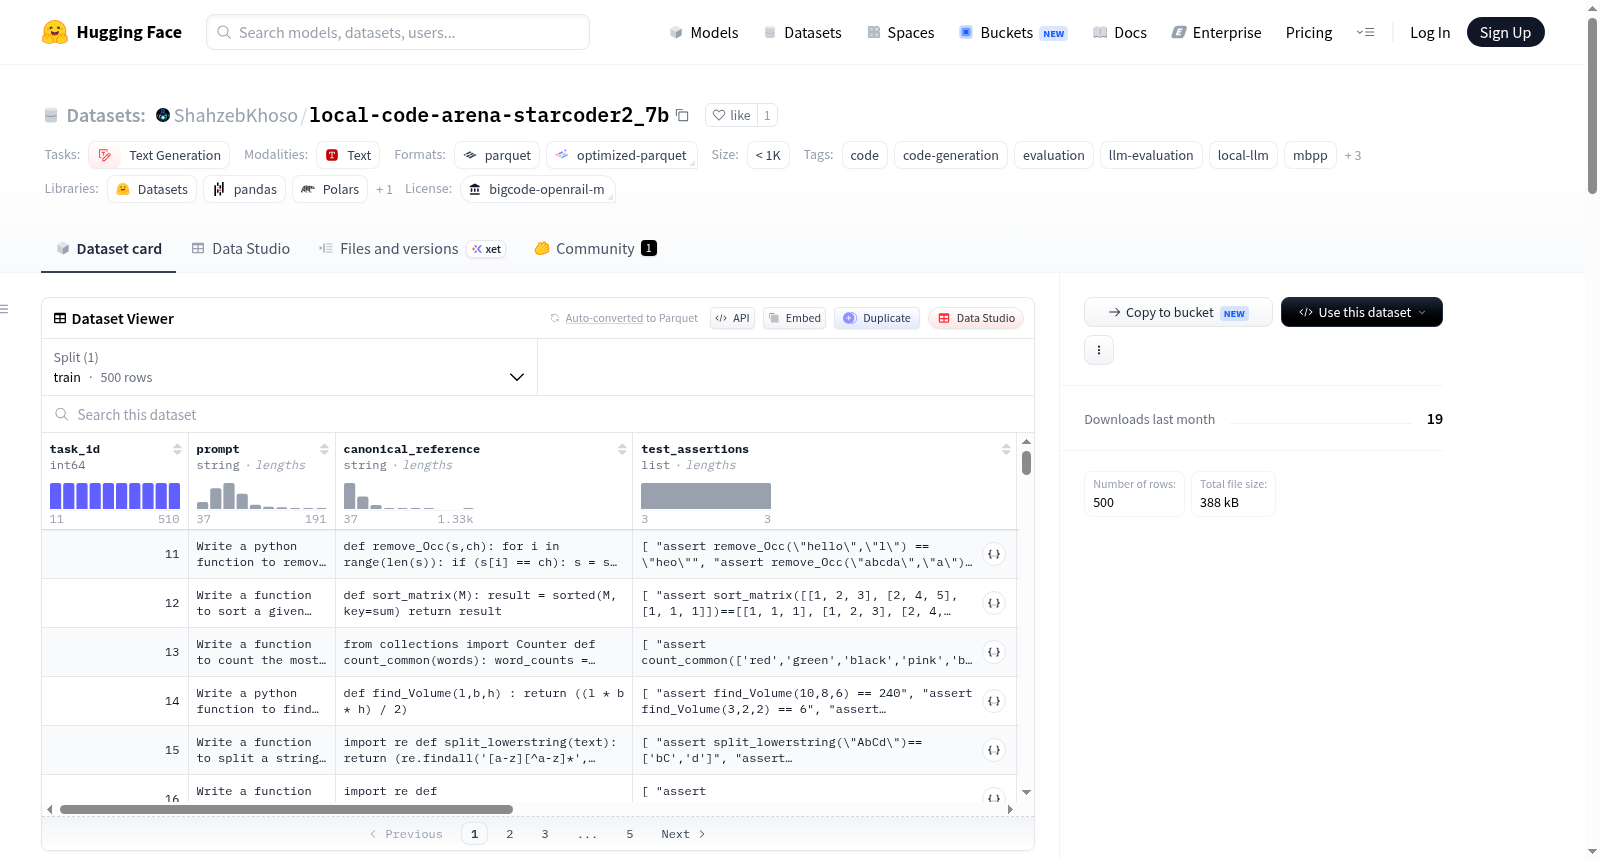Expand the train split selector
The width and height of the screenshot is (1600, 861).
289,367
